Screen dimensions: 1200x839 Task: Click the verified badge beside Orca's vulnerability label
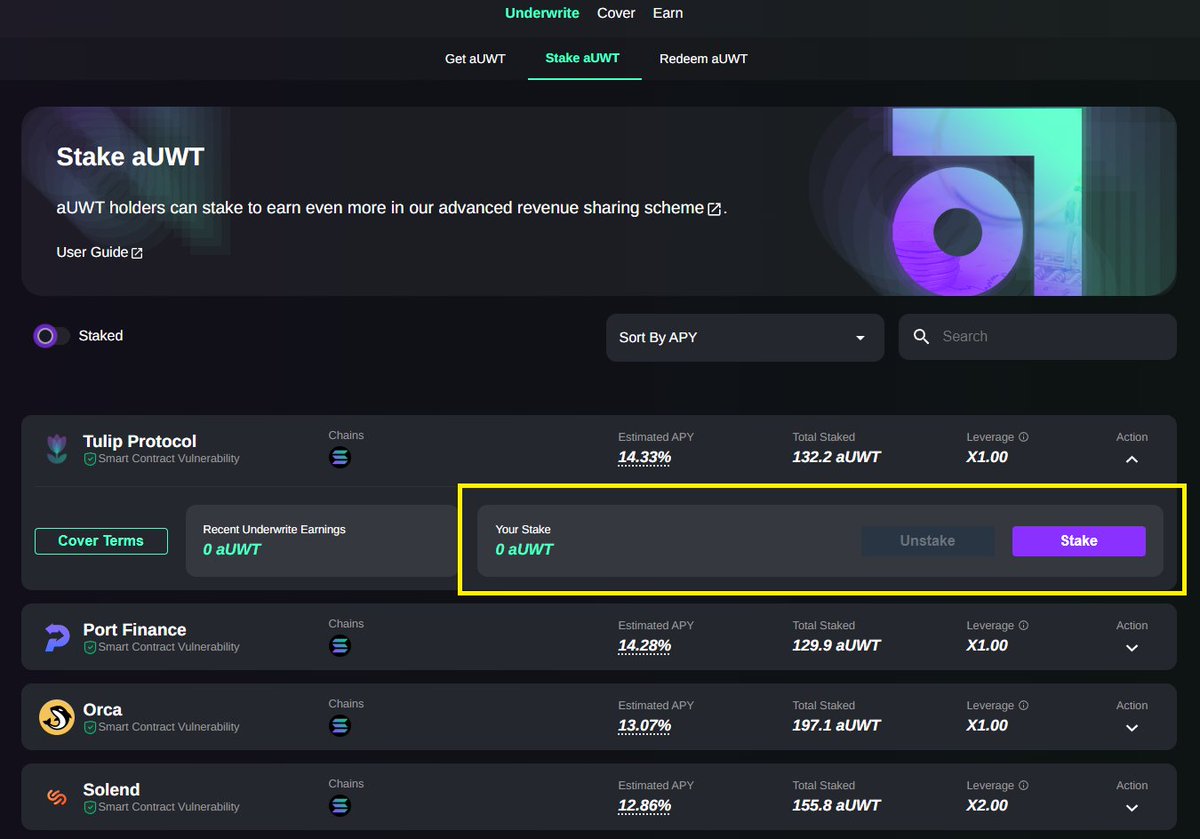pos(91,727)
